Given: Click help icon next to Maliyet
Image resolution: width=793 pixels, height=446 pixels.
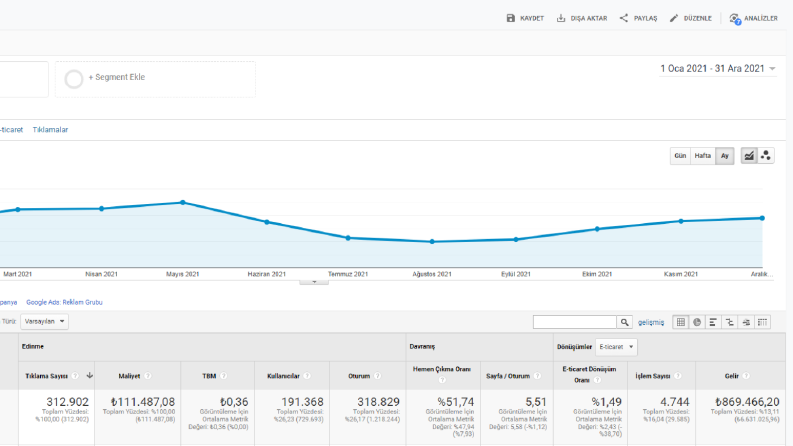Looking at the screenshot, I should (x=148, y=376).
